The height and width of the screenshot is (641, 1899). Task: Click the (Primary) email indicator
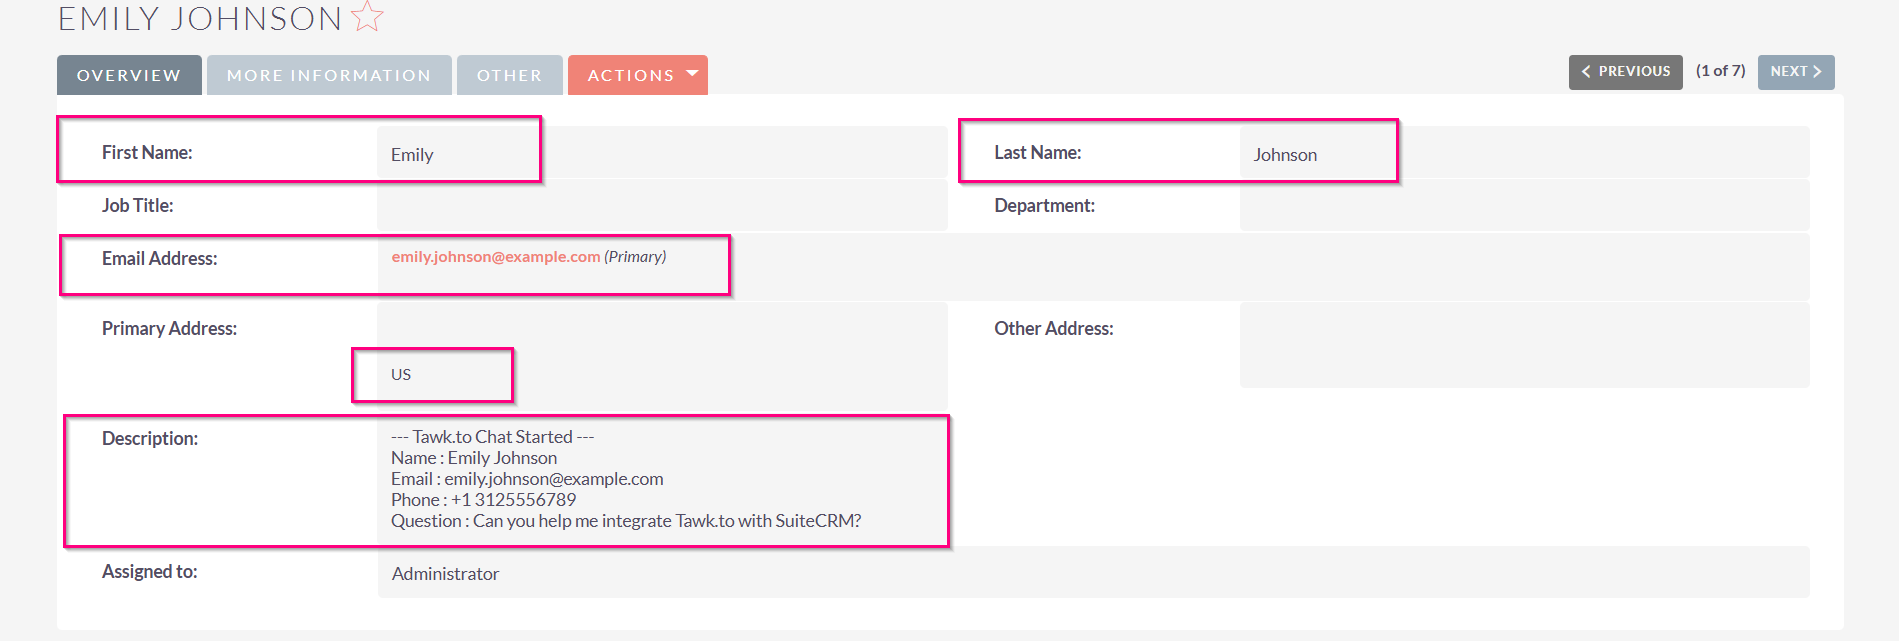[635, 257]
